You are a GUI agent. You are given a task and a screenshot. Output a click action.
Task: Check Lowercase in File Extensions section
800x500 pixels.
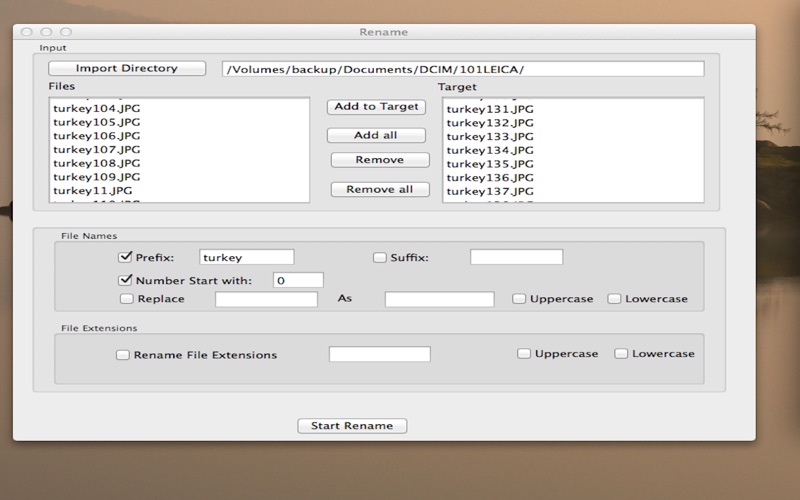[x=621, y=354]
